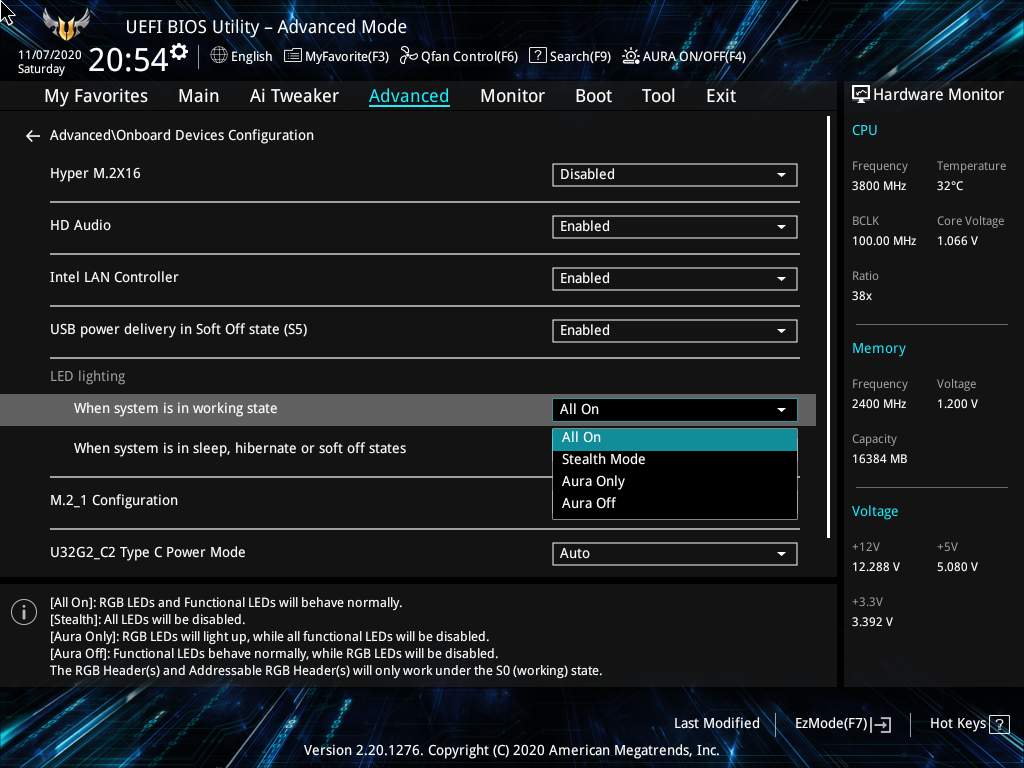Open the Ai Tweaker tab
The image size is (1024, 768).
click(x=294, y=96)
